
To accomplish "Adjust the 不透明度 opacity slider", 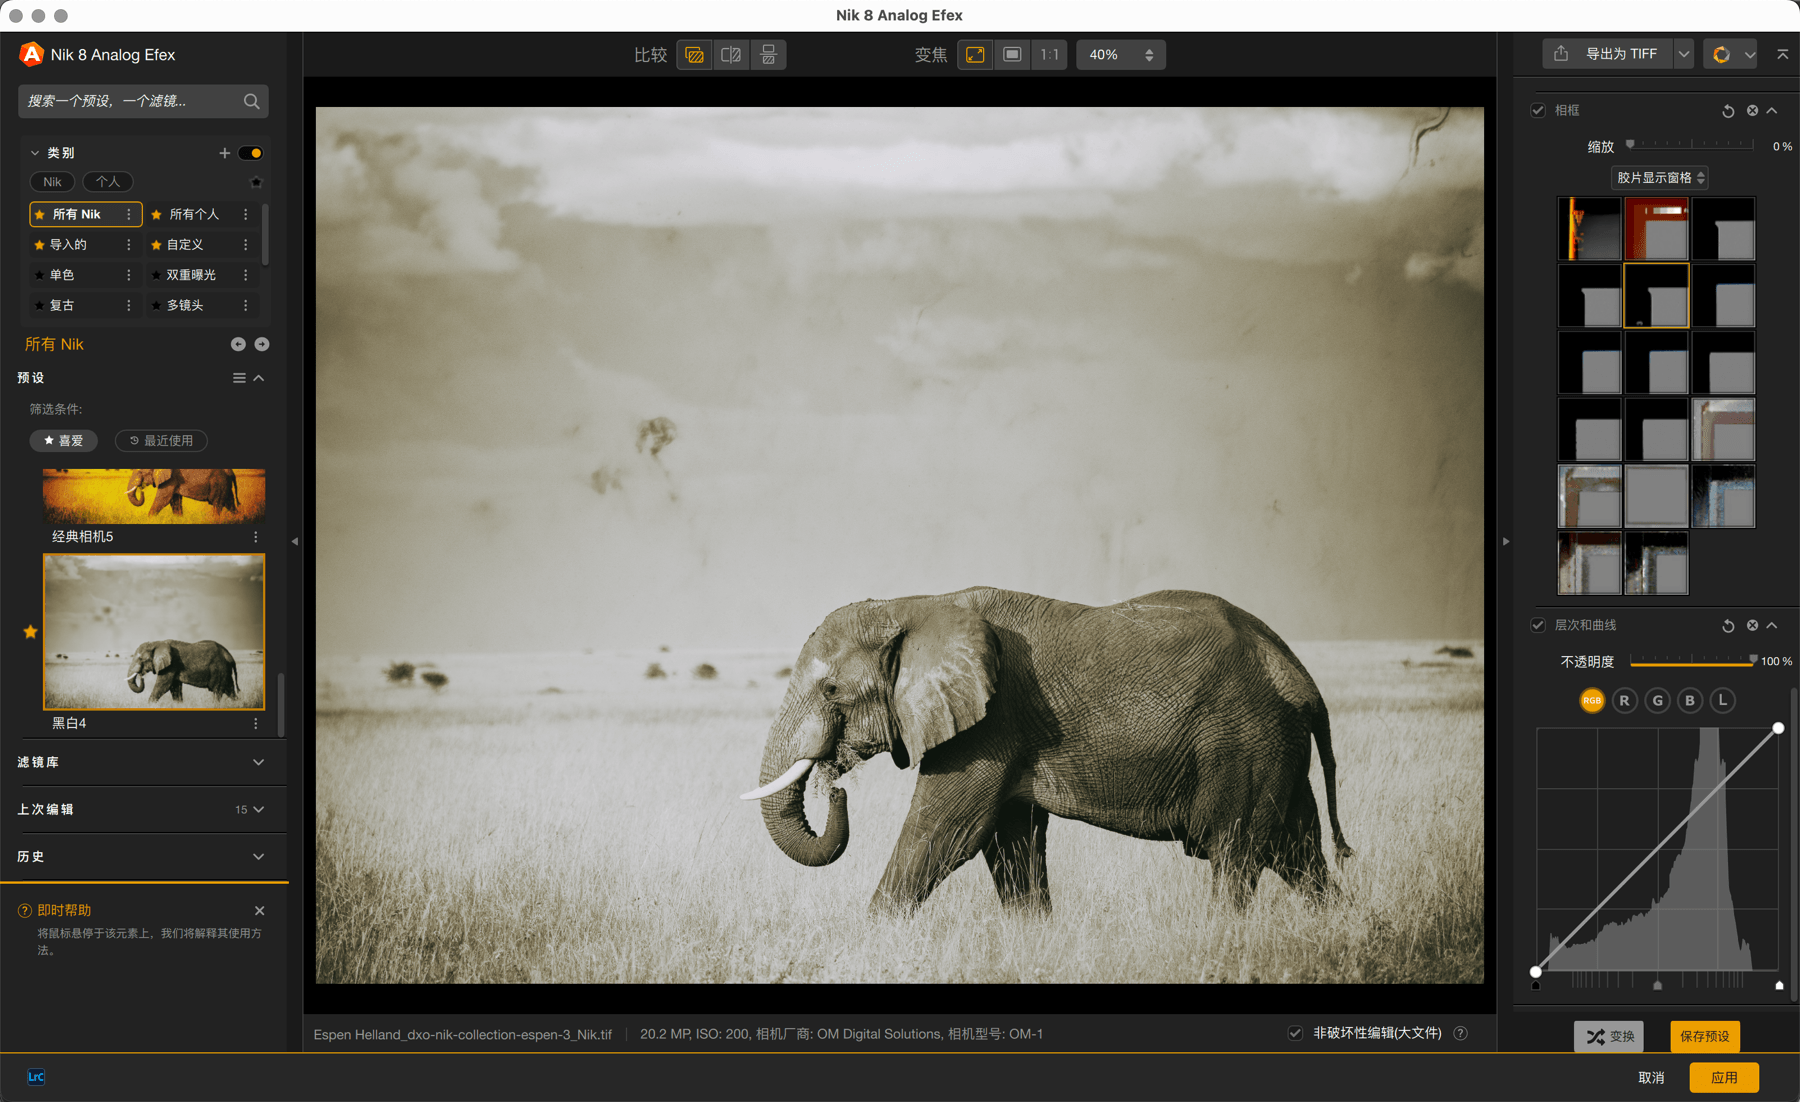I will [x=1693, y=661].
